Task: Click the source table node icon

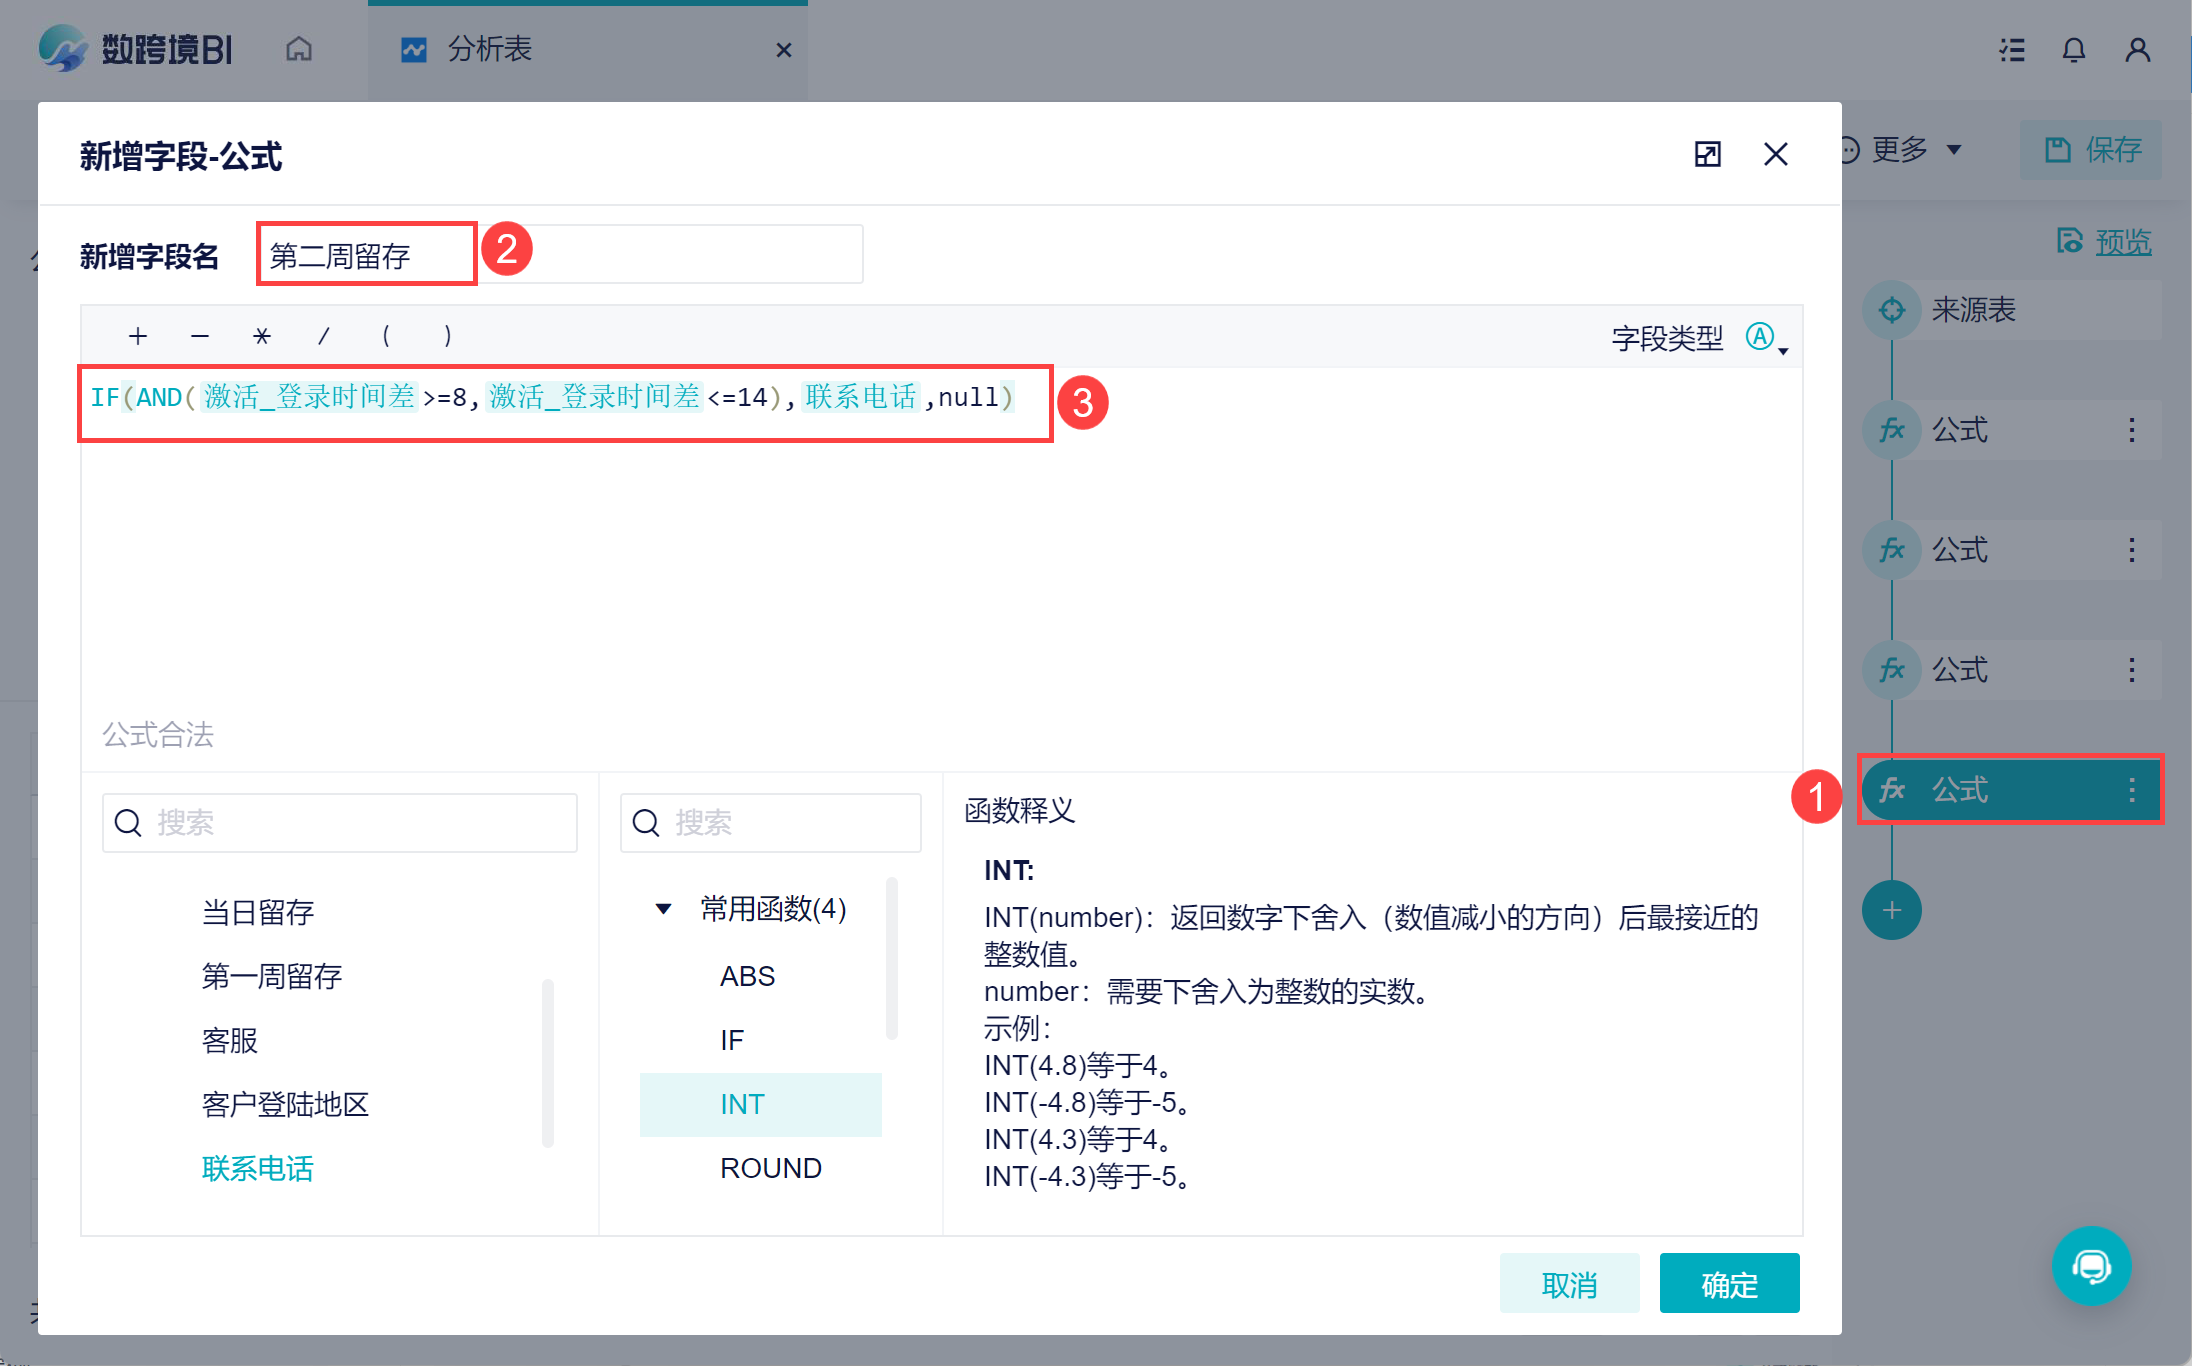Action: click(1891, 310)
